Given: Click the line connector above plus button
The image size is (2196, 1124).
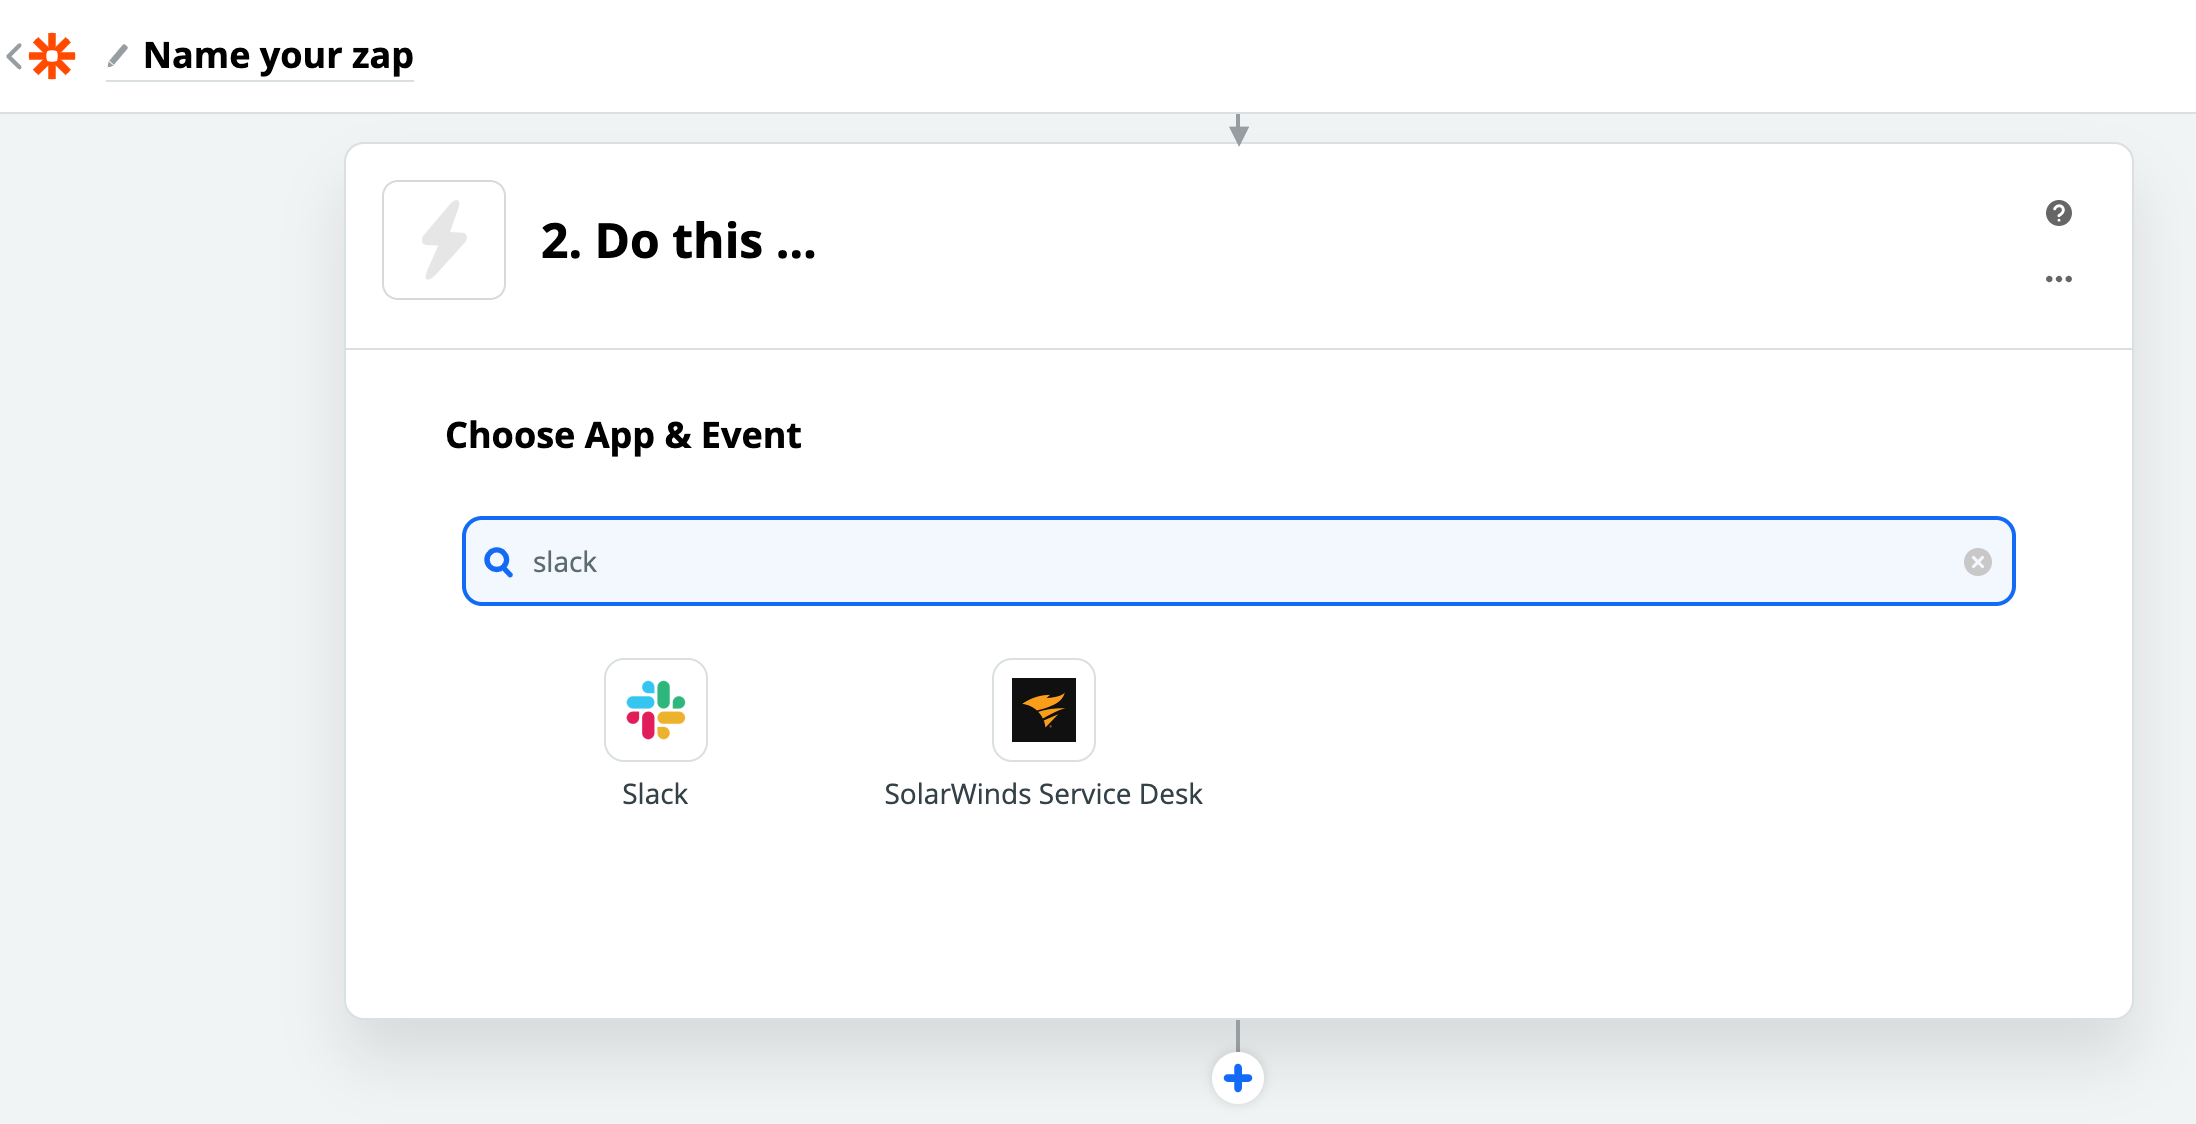Looking at the screenshot, I should 1238,1036.
